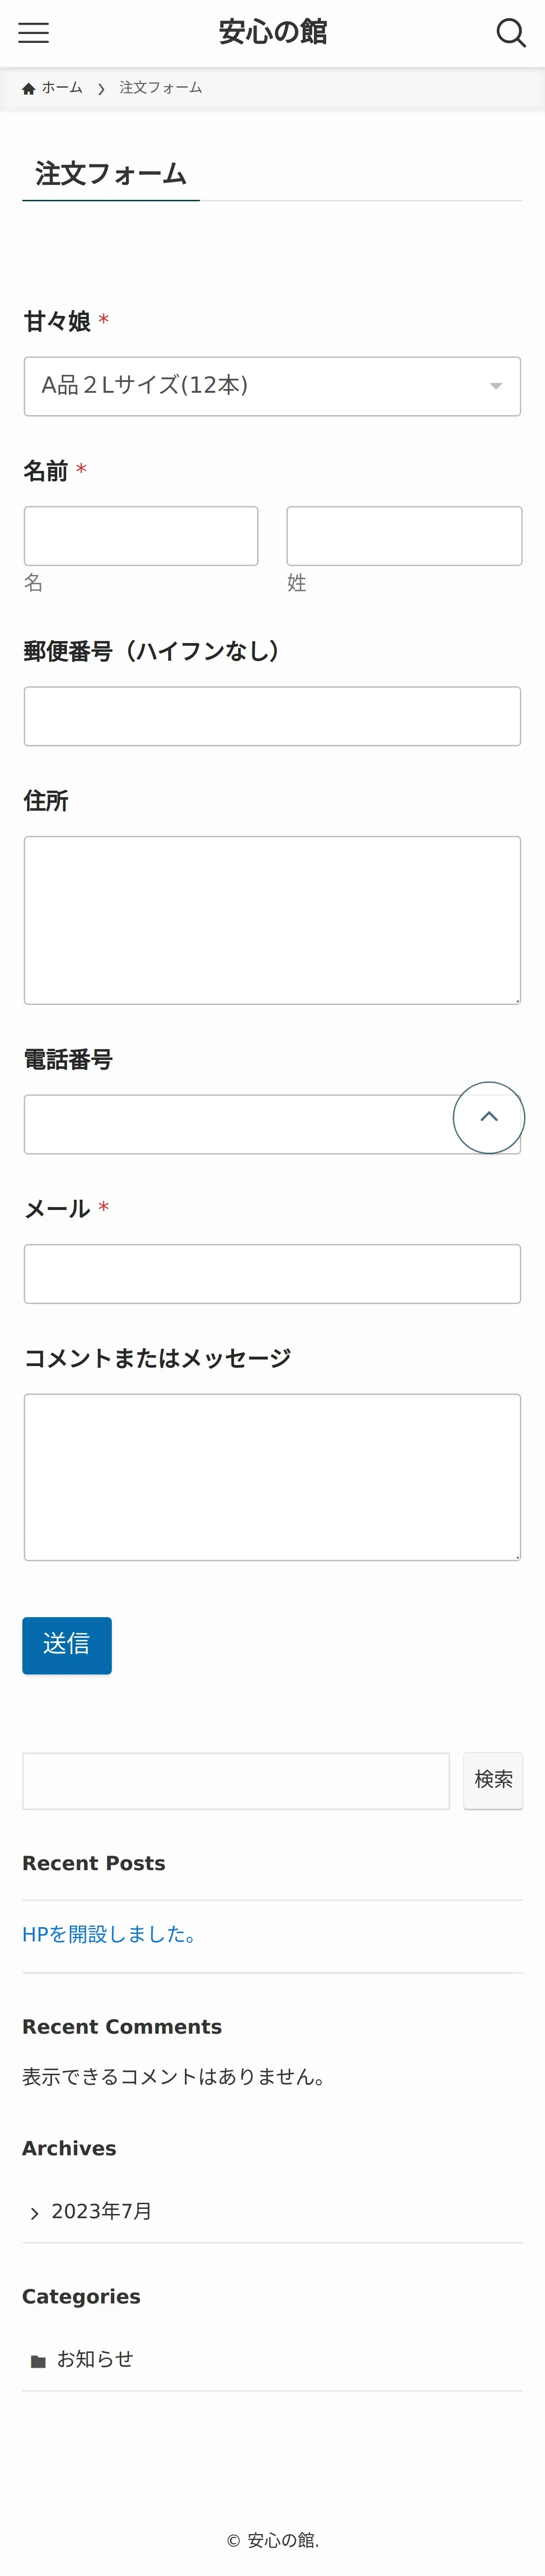Click the chevron beside 2023年7月
The width and height of the screenshot is (545, 2576).
(x=35, y=2214)
